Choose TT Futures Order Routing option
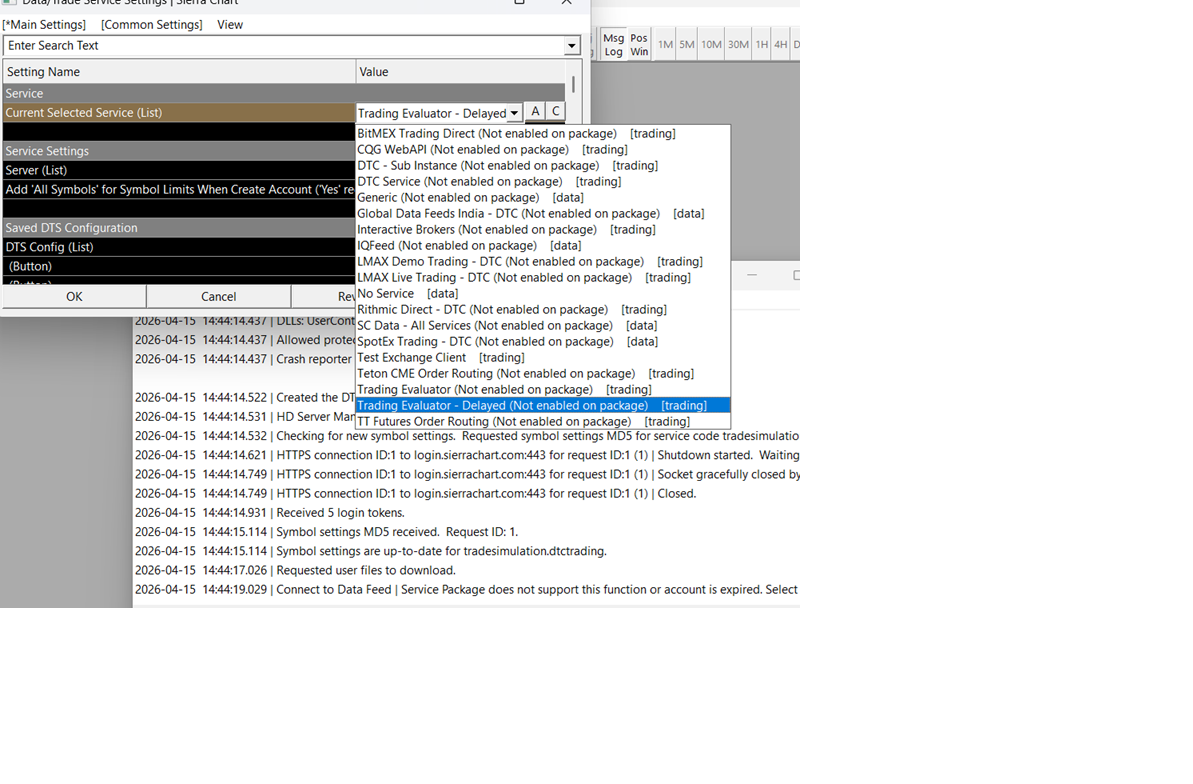Screen dimensions: 1193x784 coord(542,421)
